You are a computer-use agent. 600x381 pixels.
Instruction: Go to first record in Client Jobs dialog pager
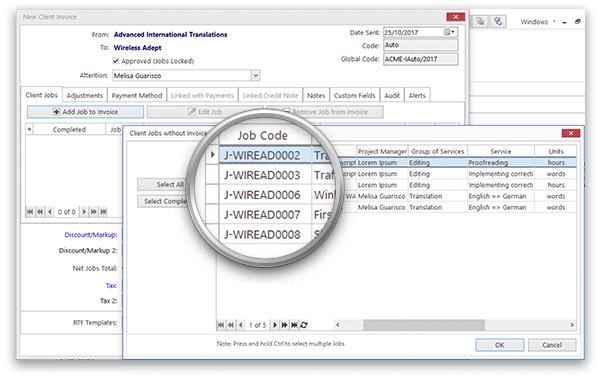pos(221,325)
